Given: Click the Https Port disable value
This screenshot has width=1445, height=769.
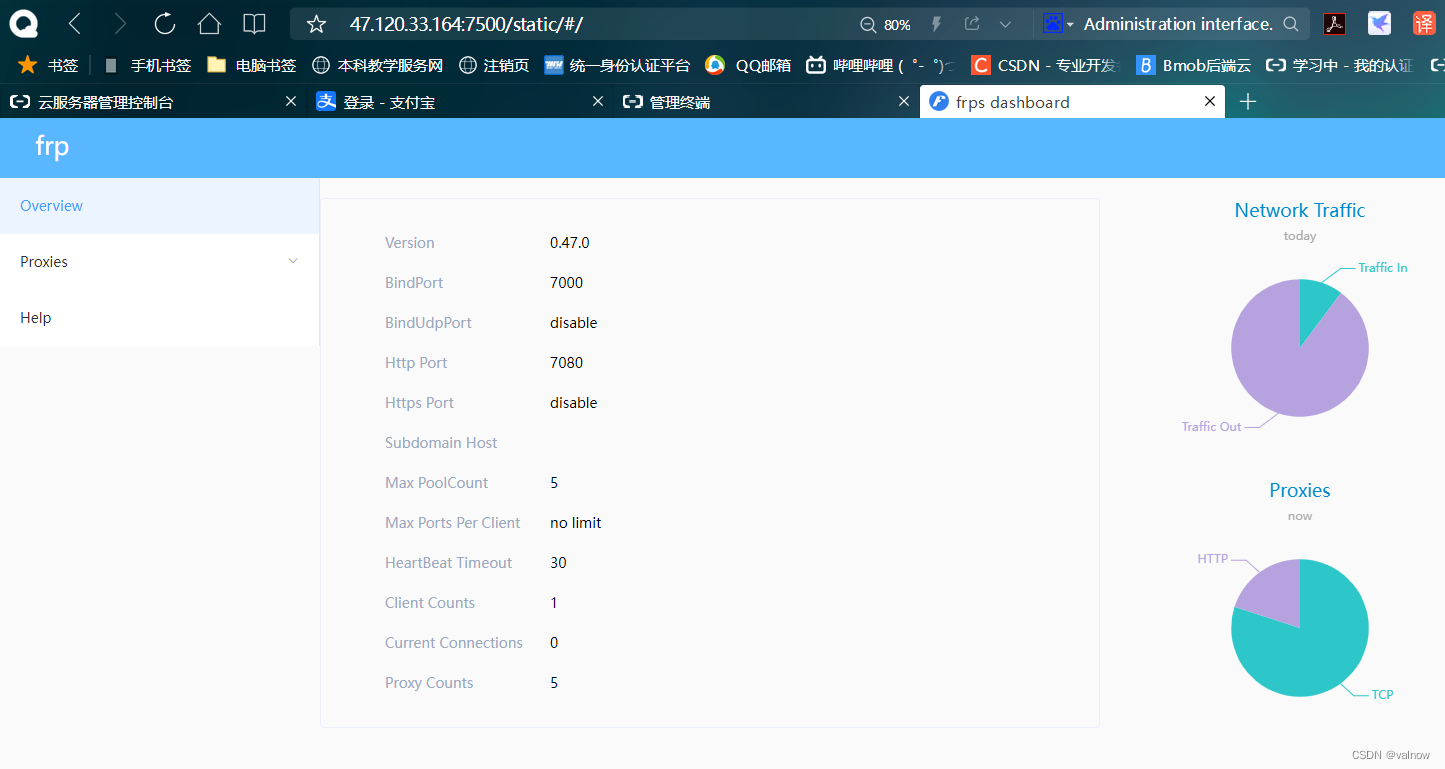Looking at the screenshot, I should tap(574, 403).
